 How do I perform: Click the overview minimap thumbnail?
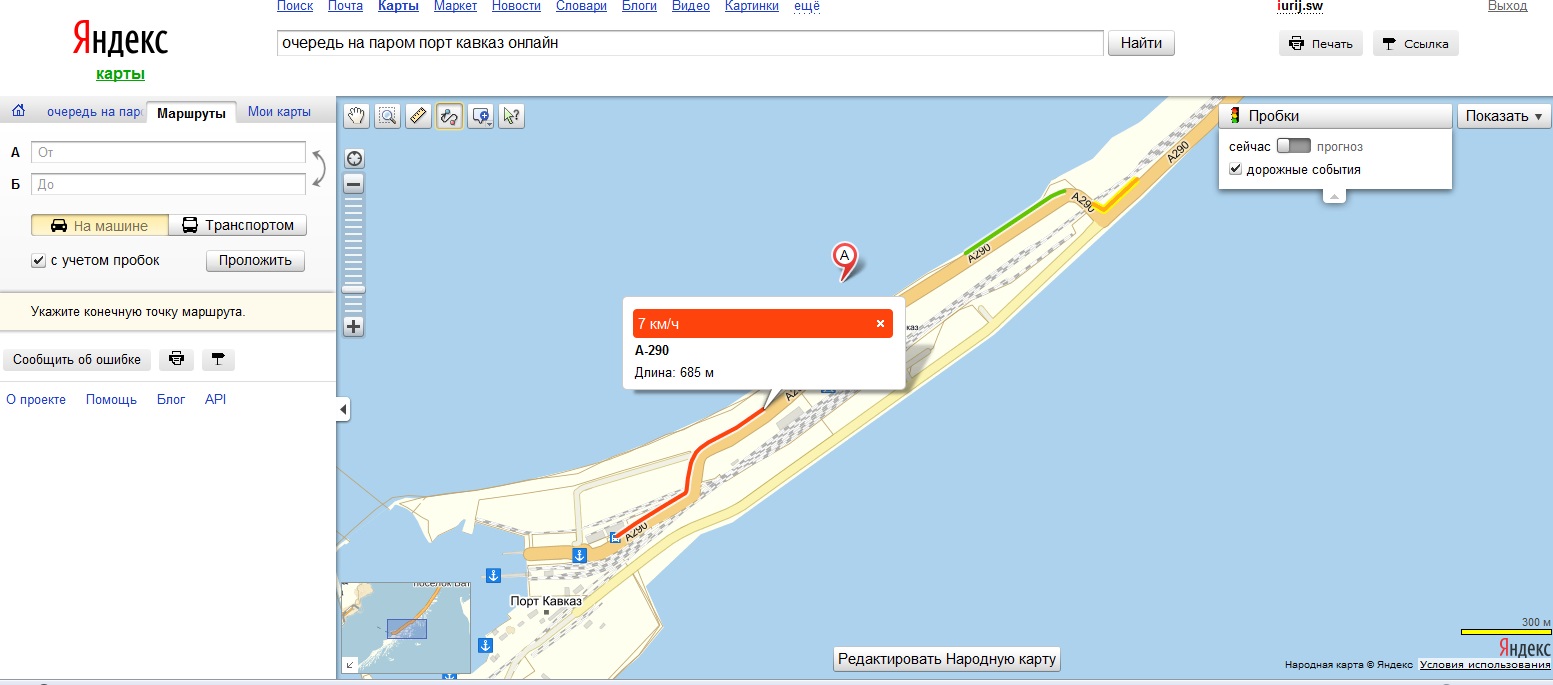click(x=406, y=628)
